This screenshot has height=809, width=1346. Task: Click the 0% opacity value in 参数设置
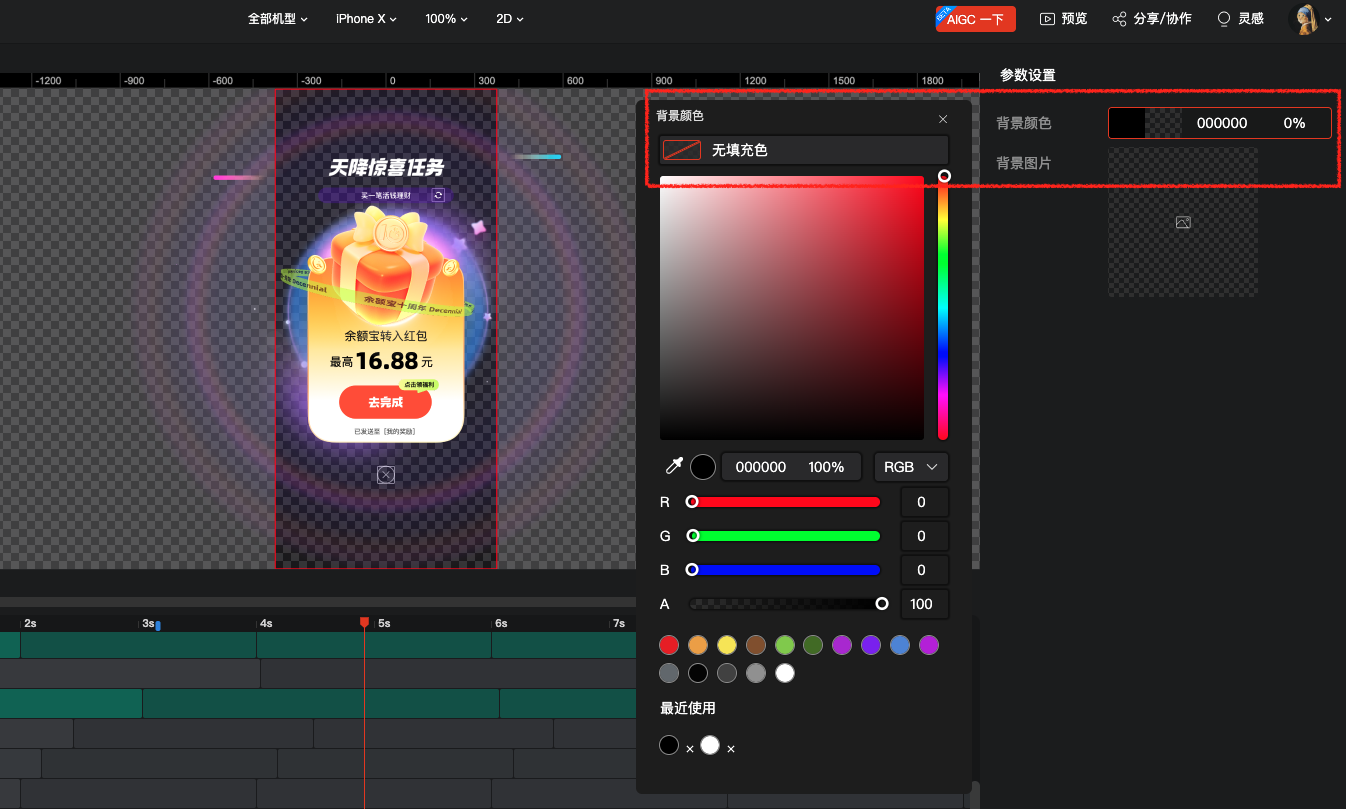pos(1295,123)
